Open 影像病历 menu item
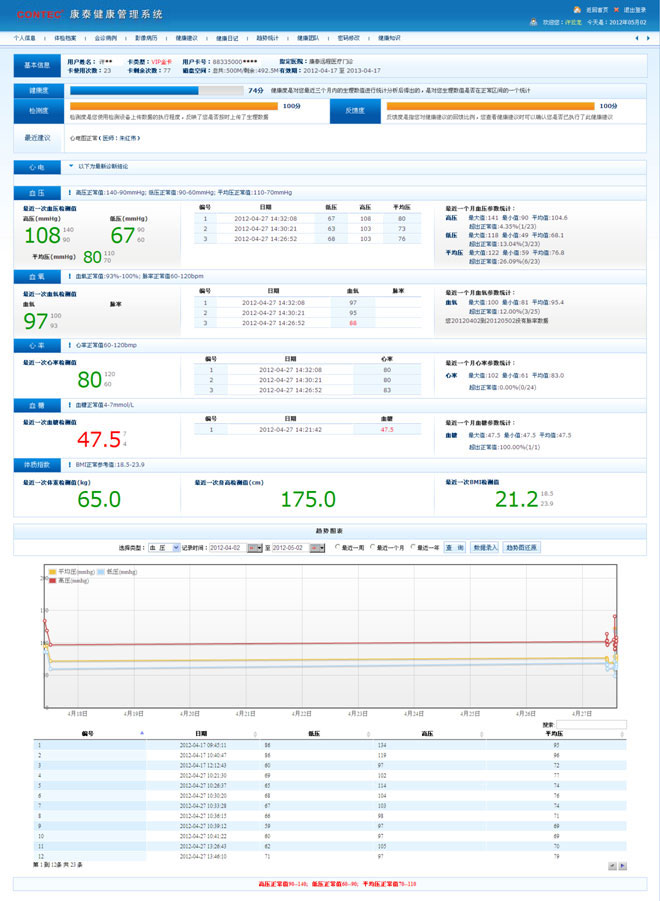The image size is (660, 901). point(146,38)
